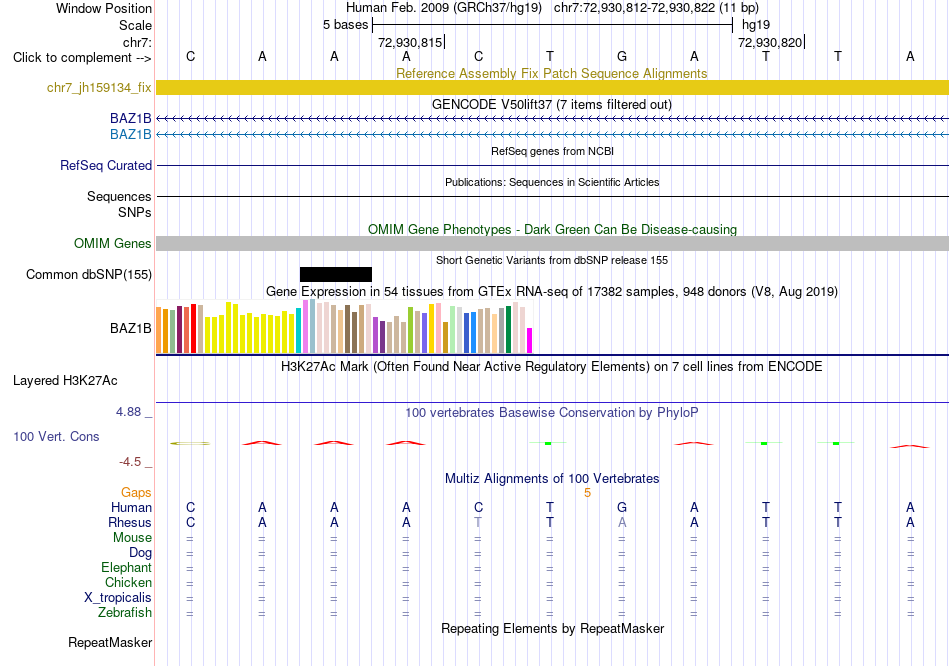Viewport: 950px width, 666px height.
Task: Click the Human species row label
Action: pos(131,507)
